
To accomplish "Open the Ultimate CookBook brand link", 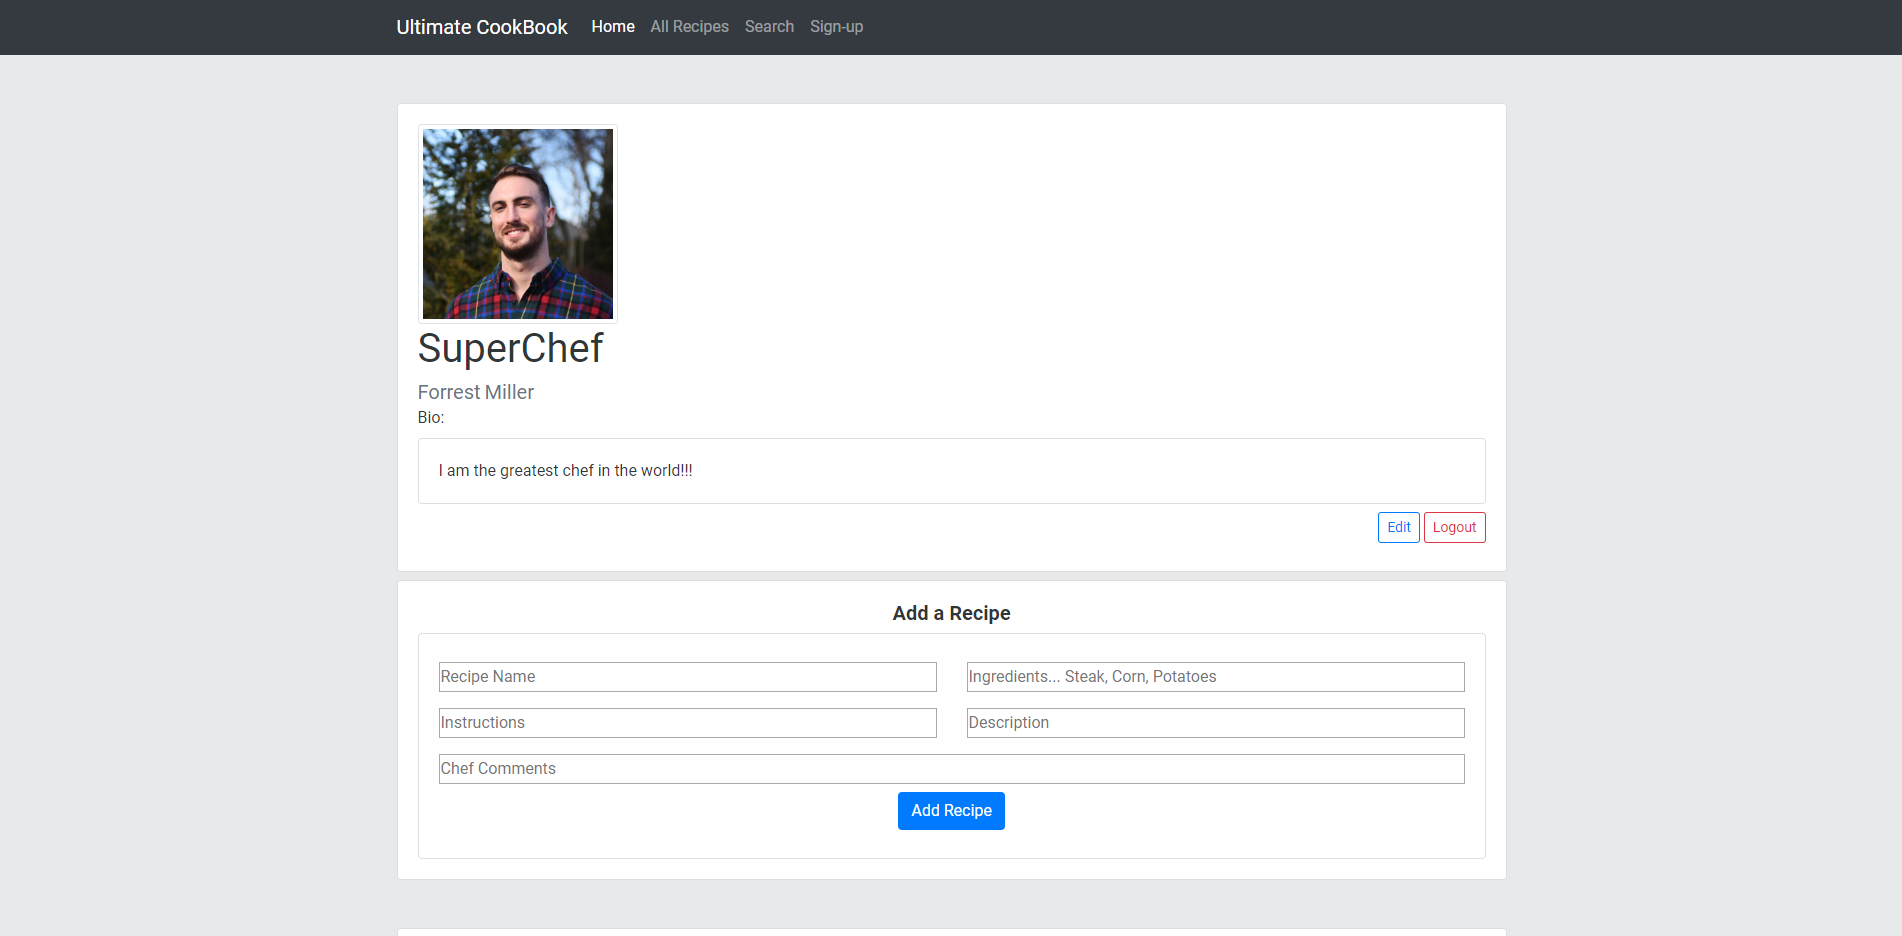I will tap(482, 27).
